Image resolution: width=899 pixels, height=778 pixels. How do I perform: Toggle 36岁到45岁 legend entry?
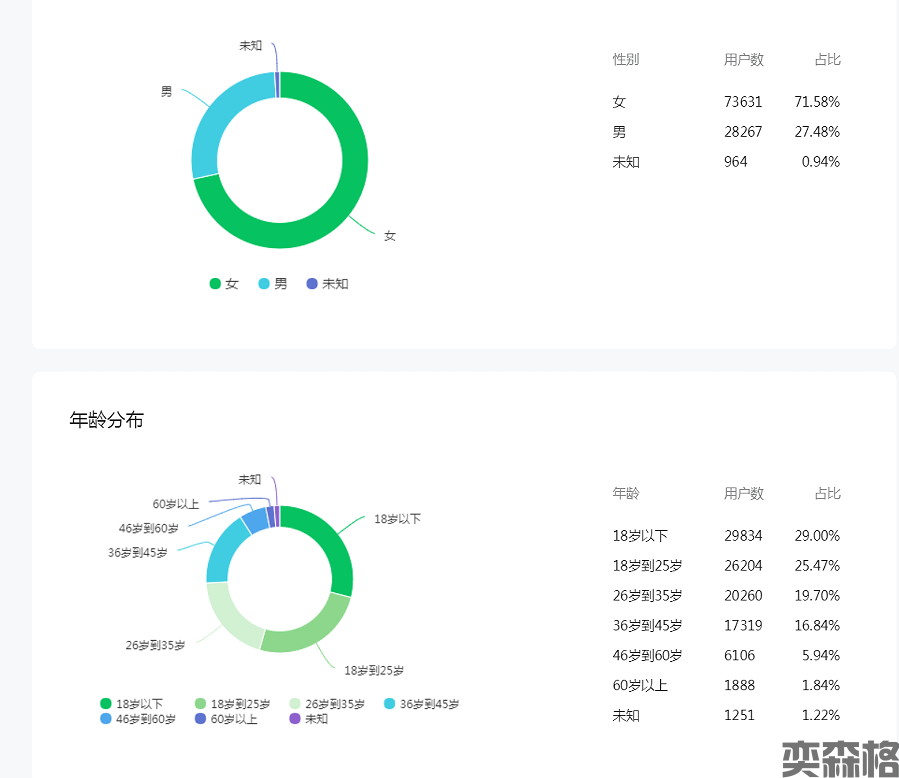tap(421, 704)
